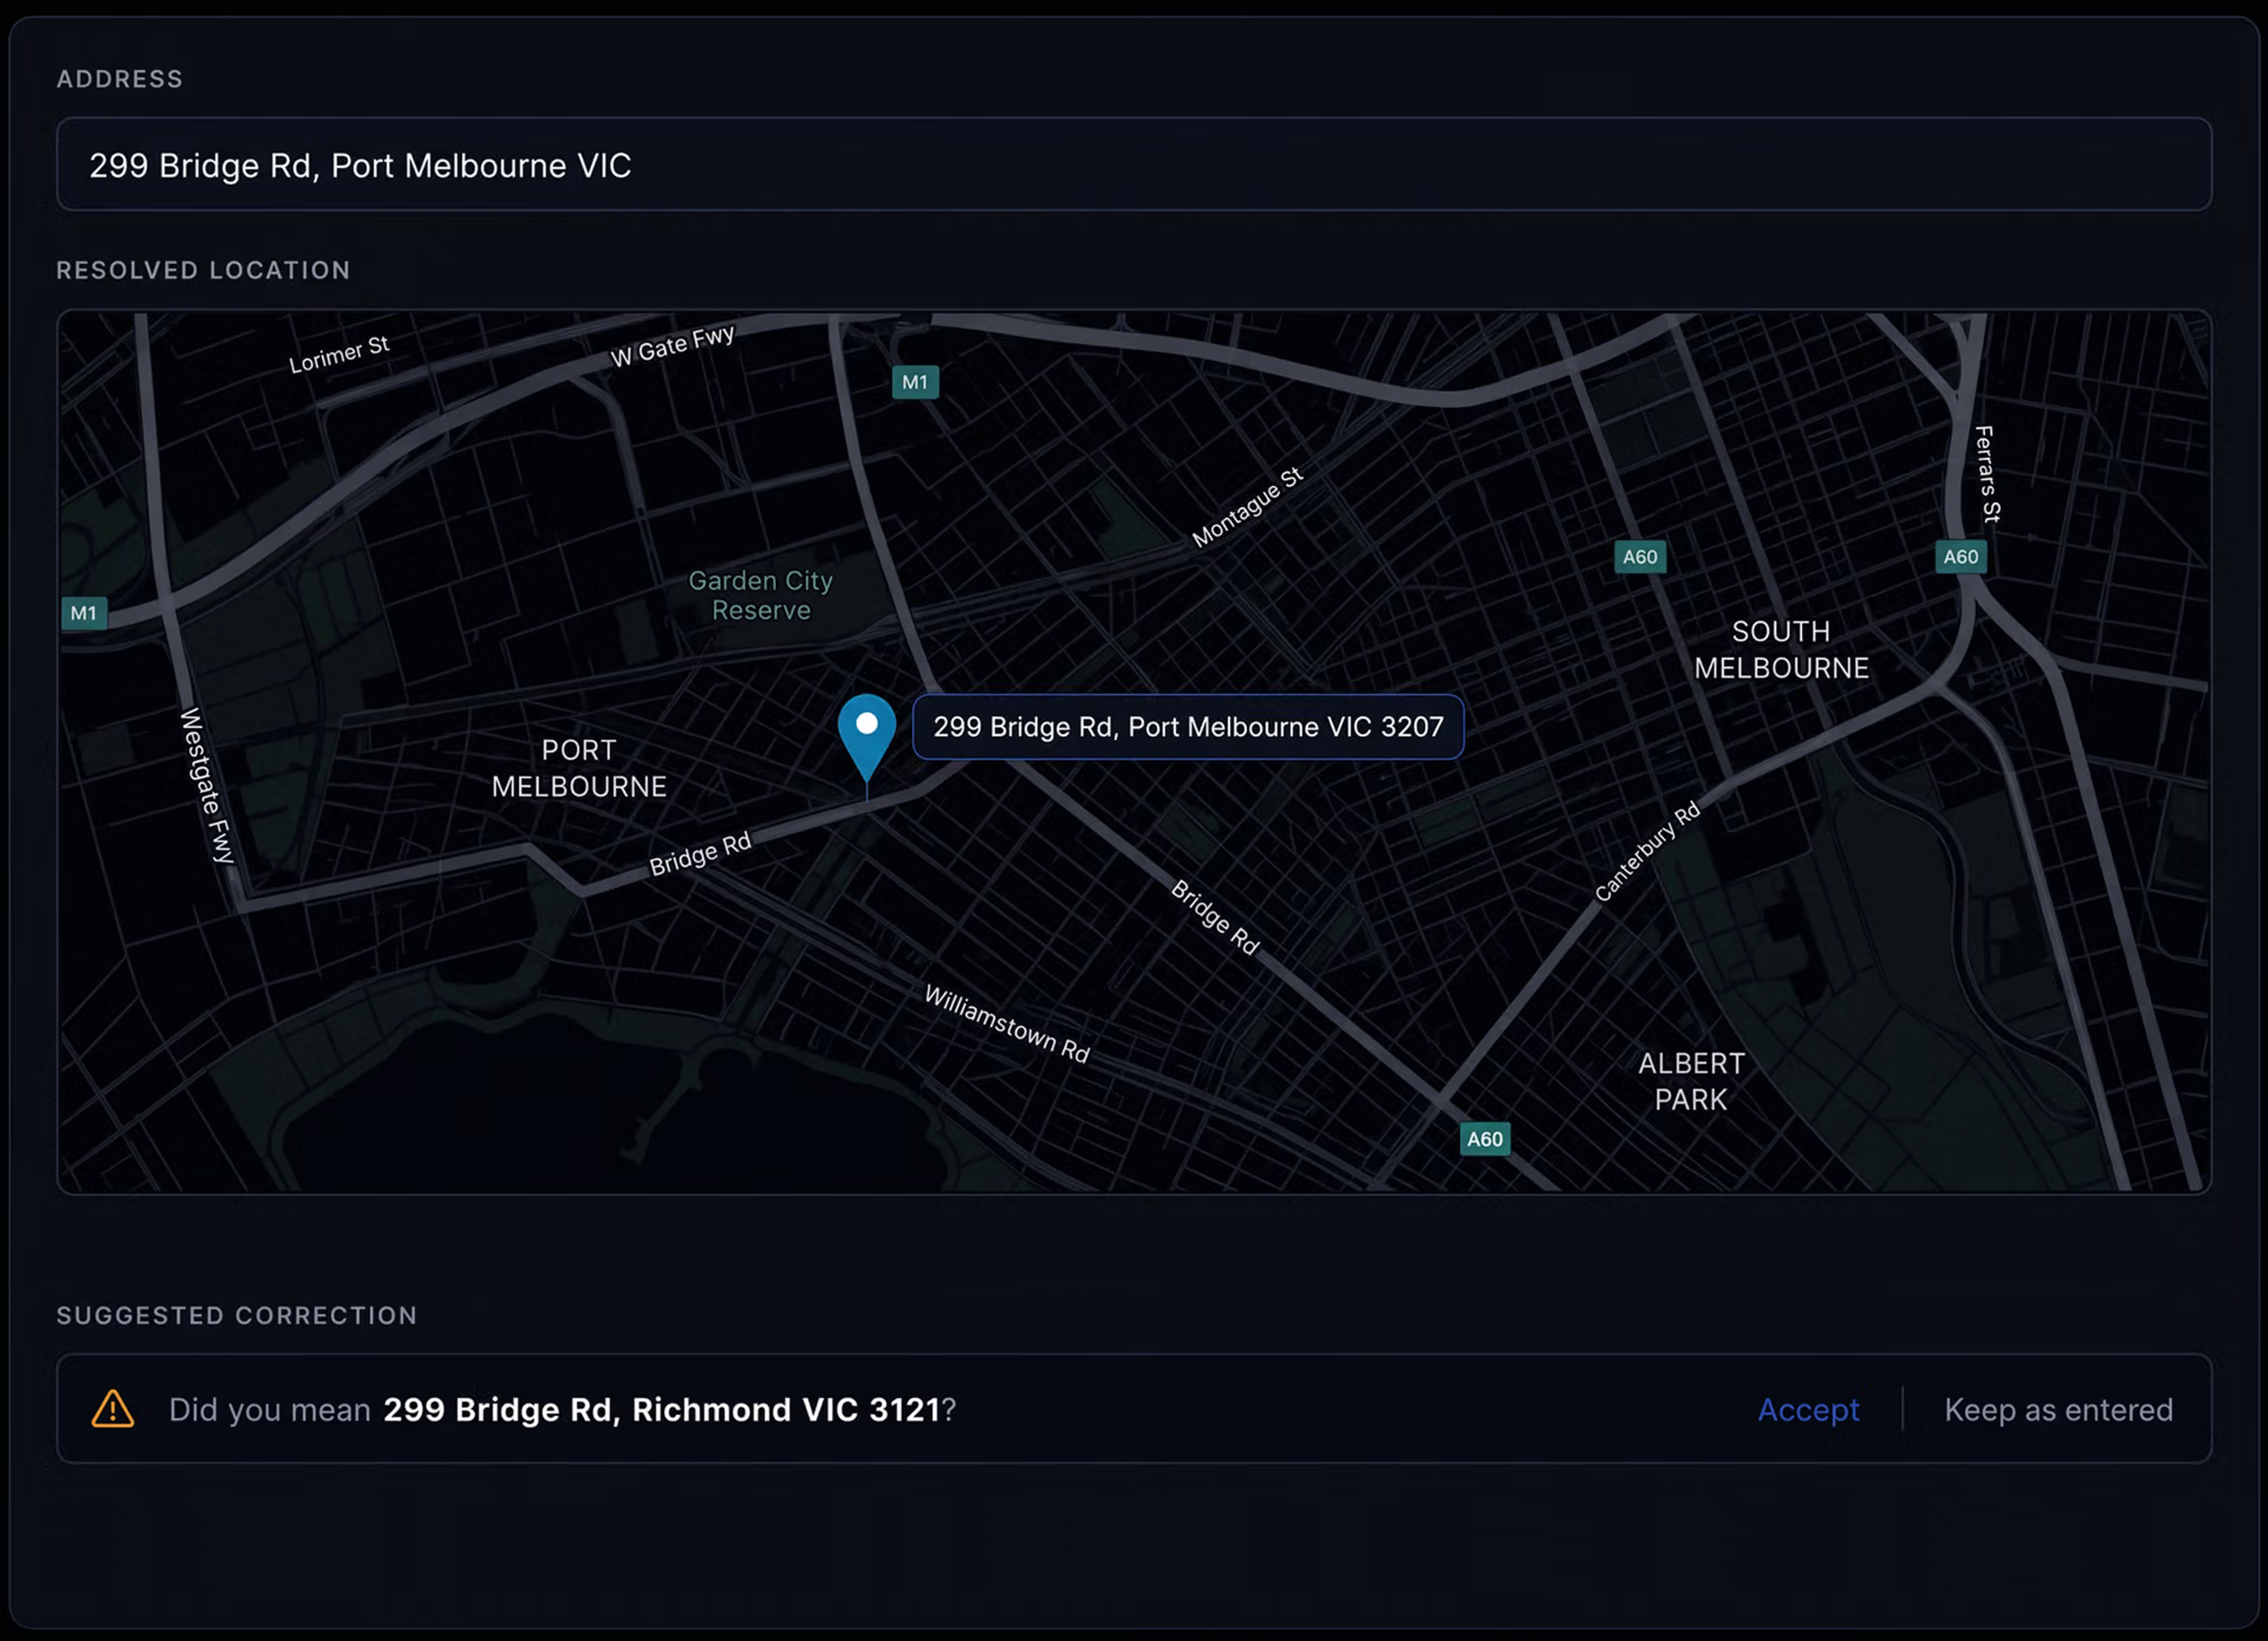Screen dimensions: 2268x1641
Task: Click the A60 badge left of South Melbourne
Action: (x=1640, y=557)
